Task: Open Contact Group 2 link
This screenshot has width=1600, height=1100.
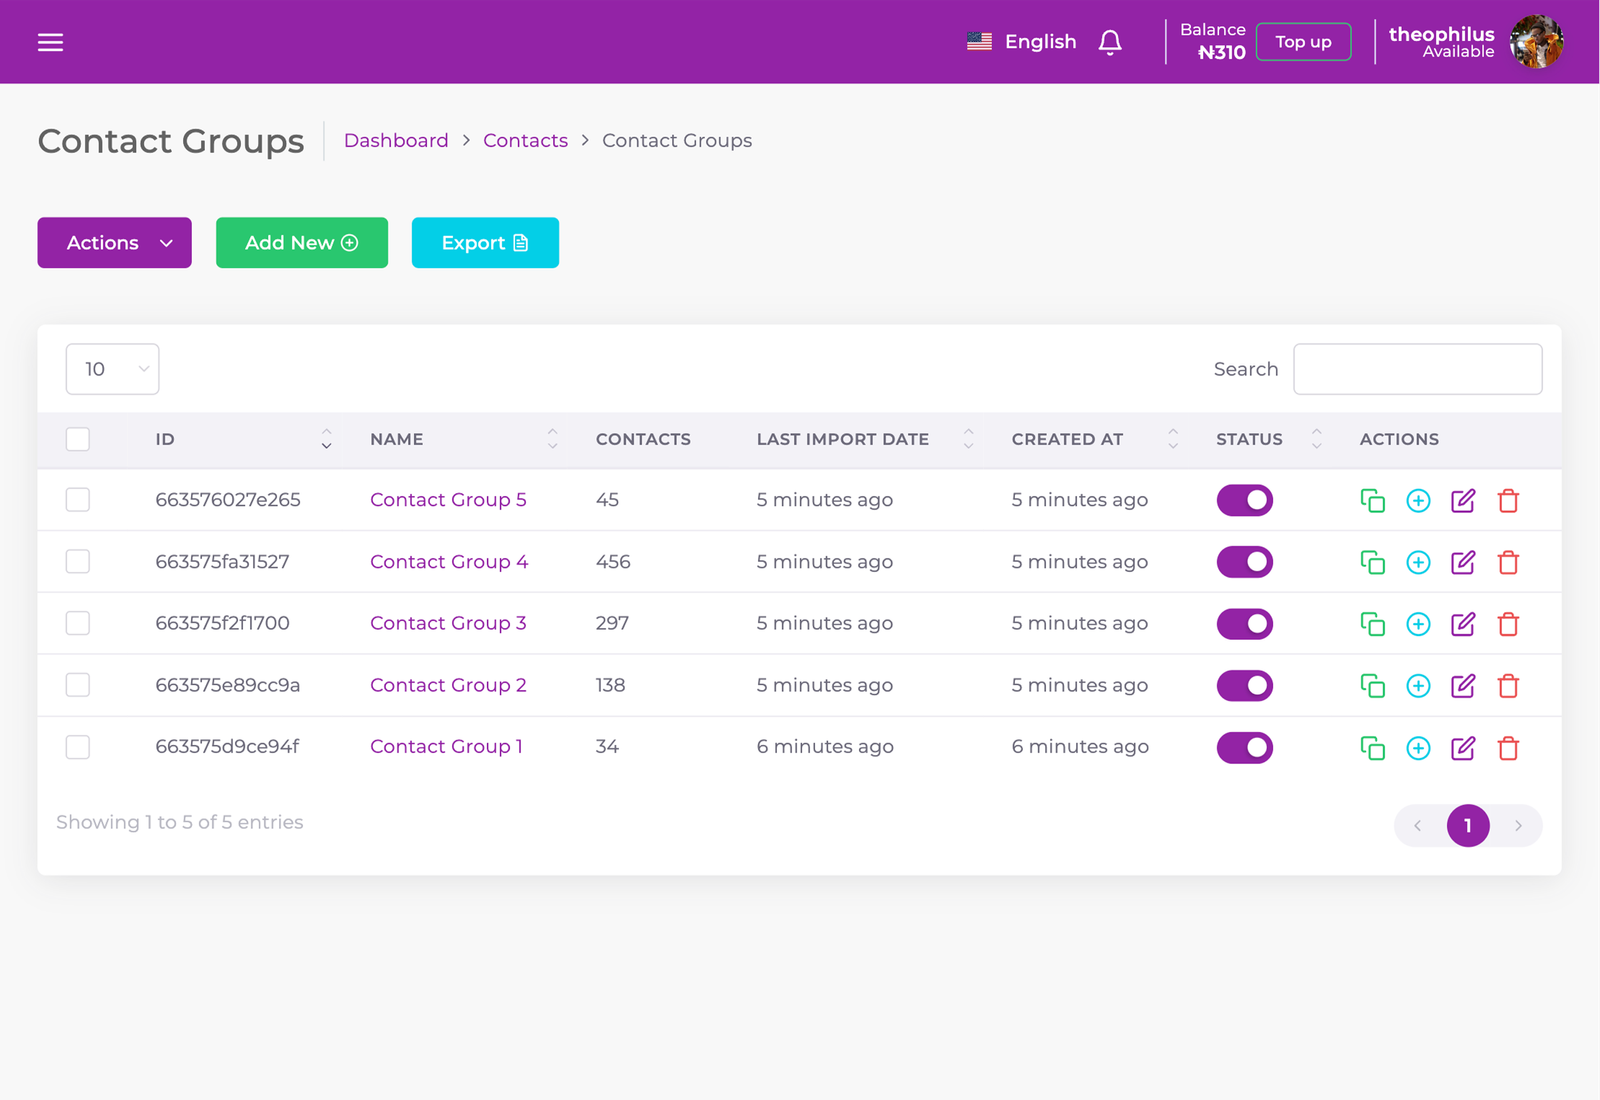Action: pos(448,685)
